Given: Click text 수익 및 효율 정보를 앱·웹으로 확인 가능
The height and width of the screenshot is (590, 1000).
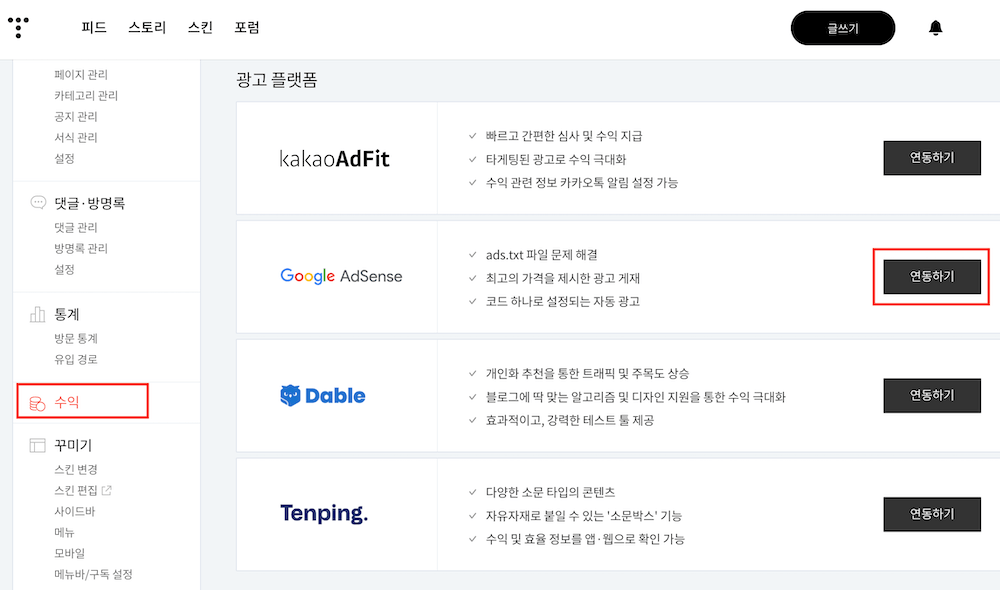Looking at the screenshot, I should coord(585,539).
